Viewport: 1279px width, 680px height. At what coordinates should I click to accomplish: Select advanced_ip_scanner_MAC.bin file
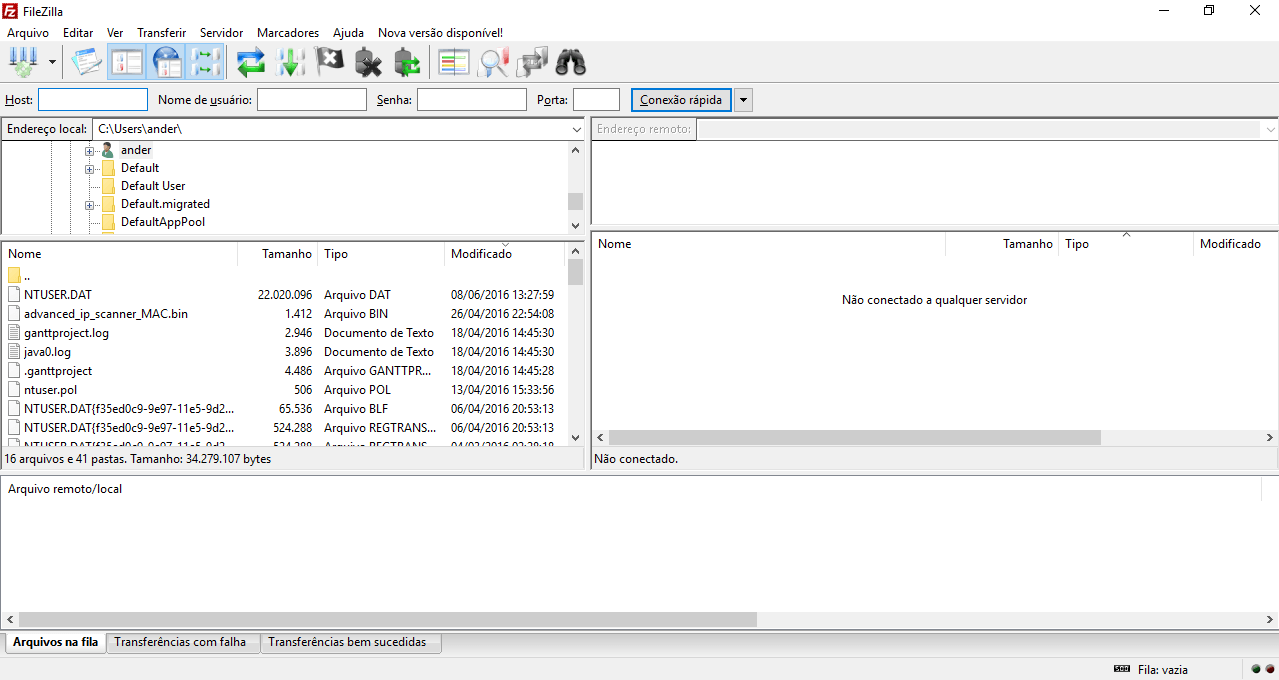click(x=284, y=314)
